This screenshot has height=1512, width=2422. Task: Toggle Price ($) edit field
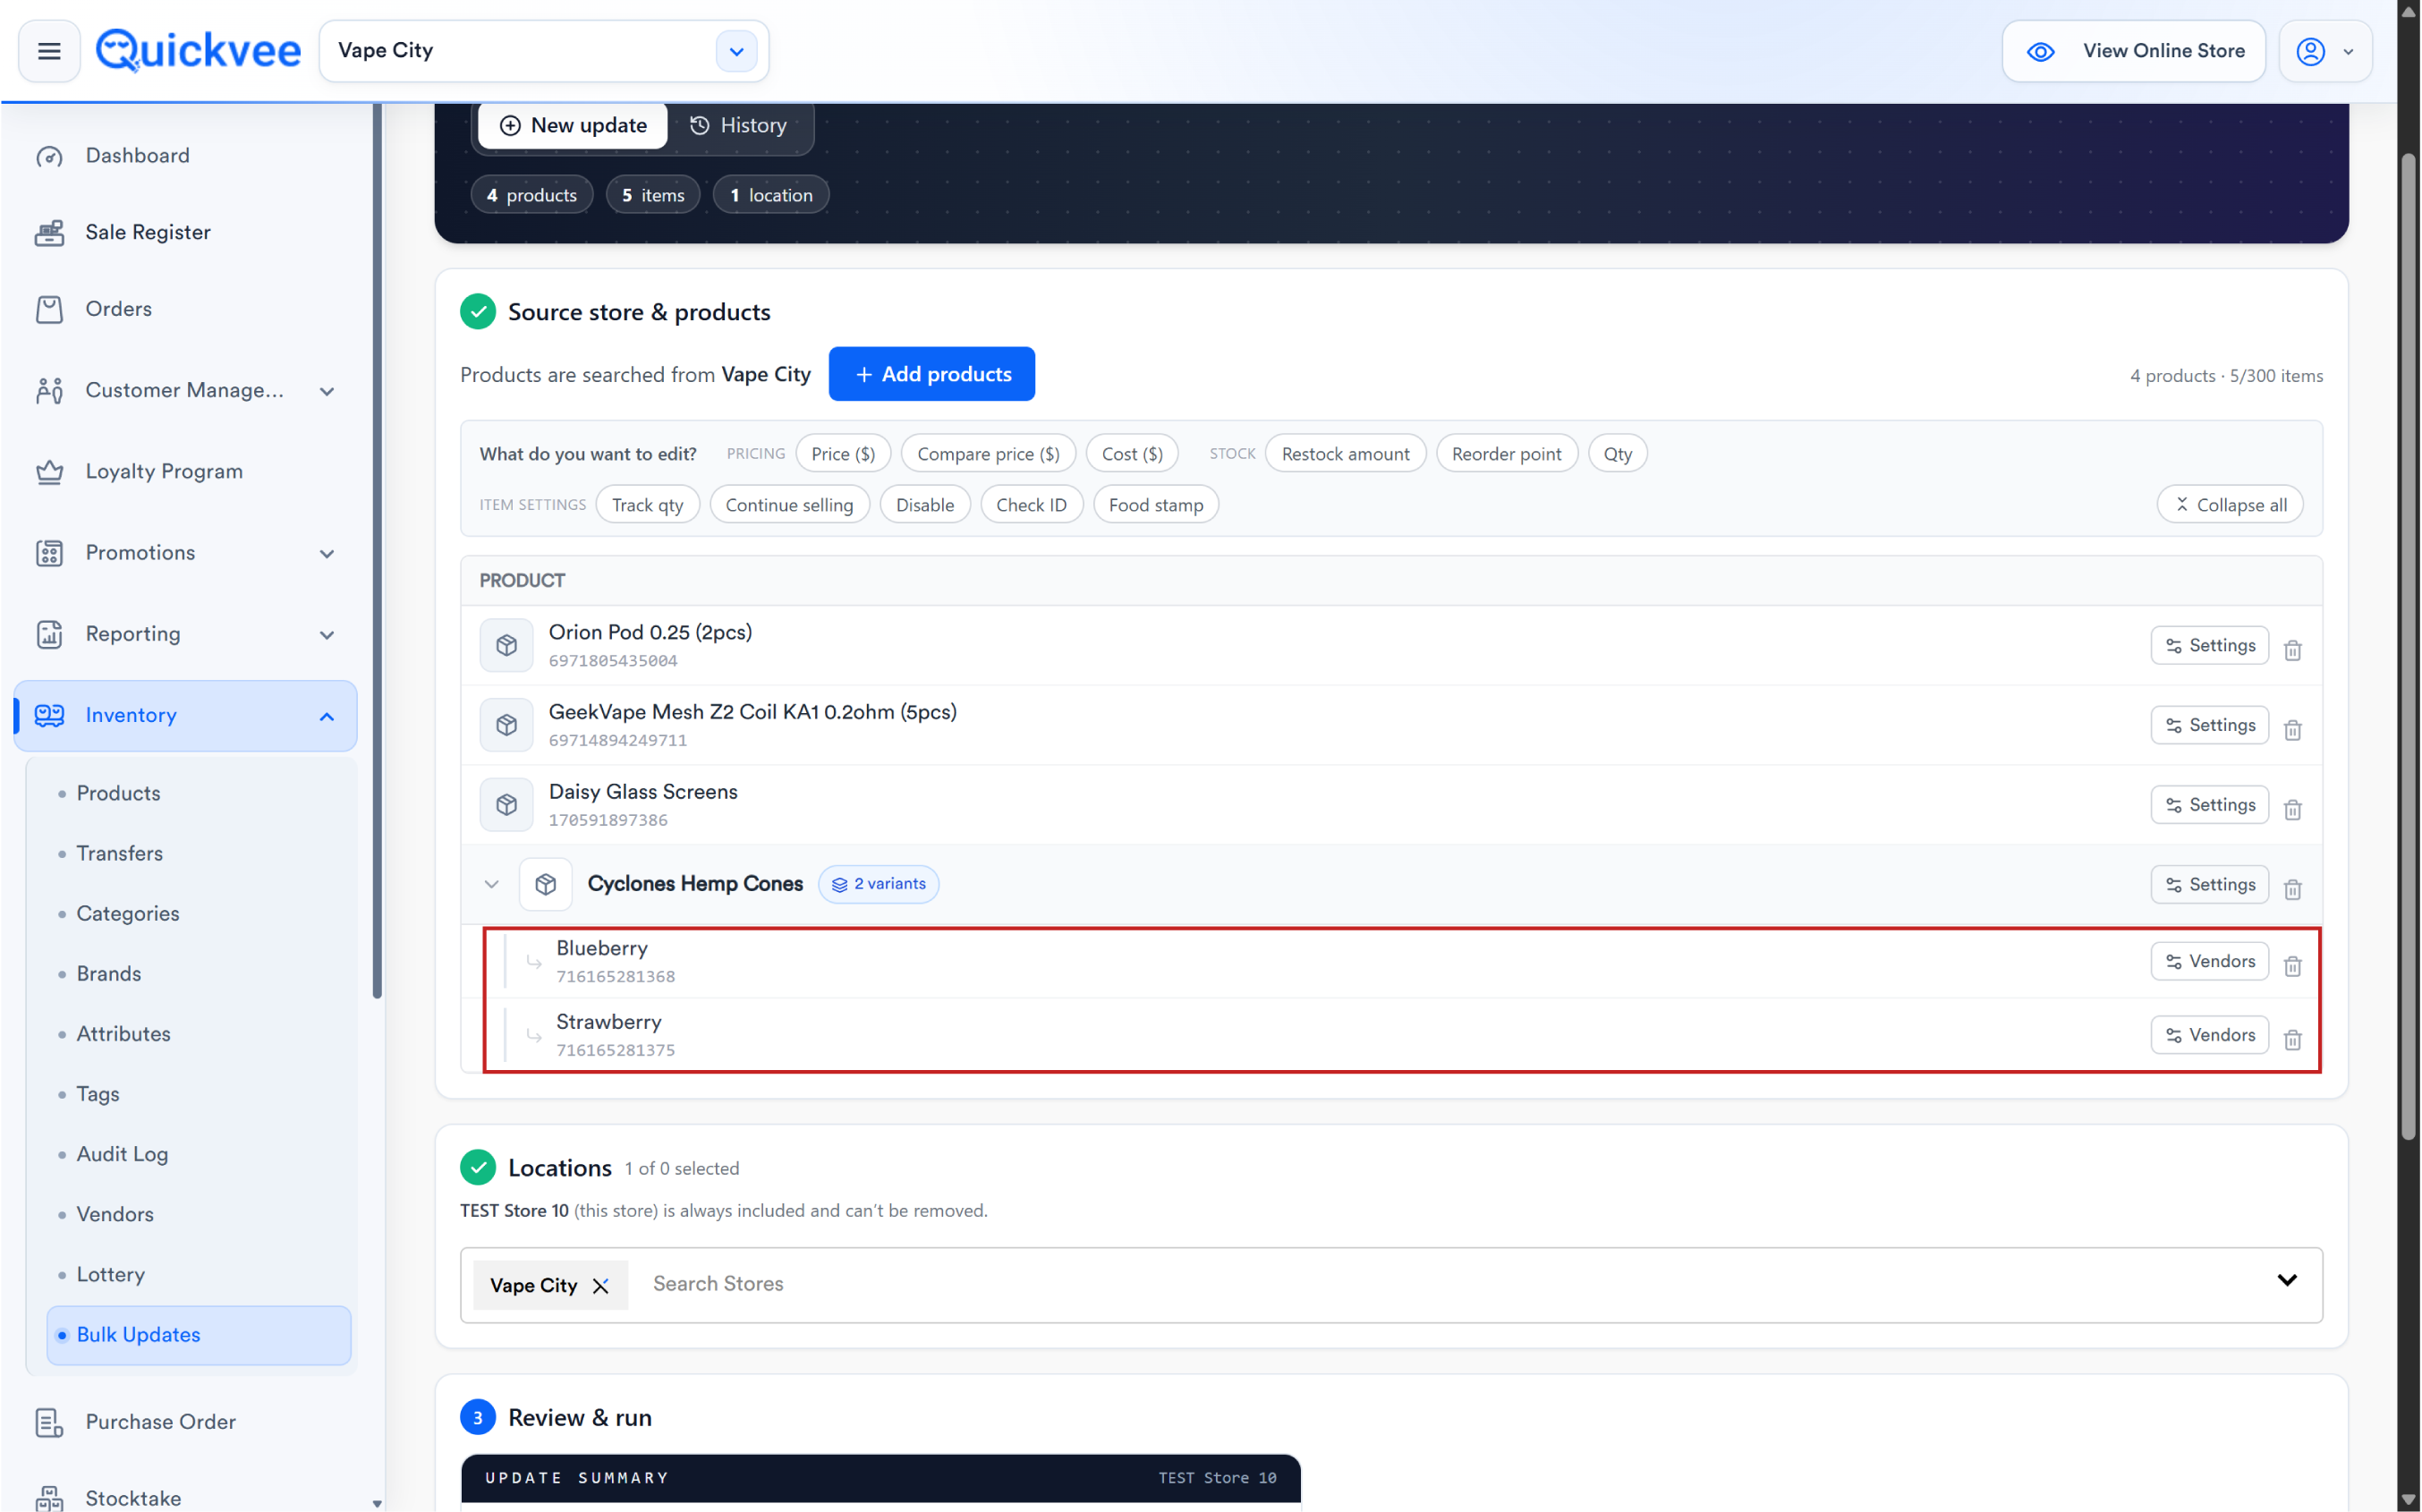point(842,454)
